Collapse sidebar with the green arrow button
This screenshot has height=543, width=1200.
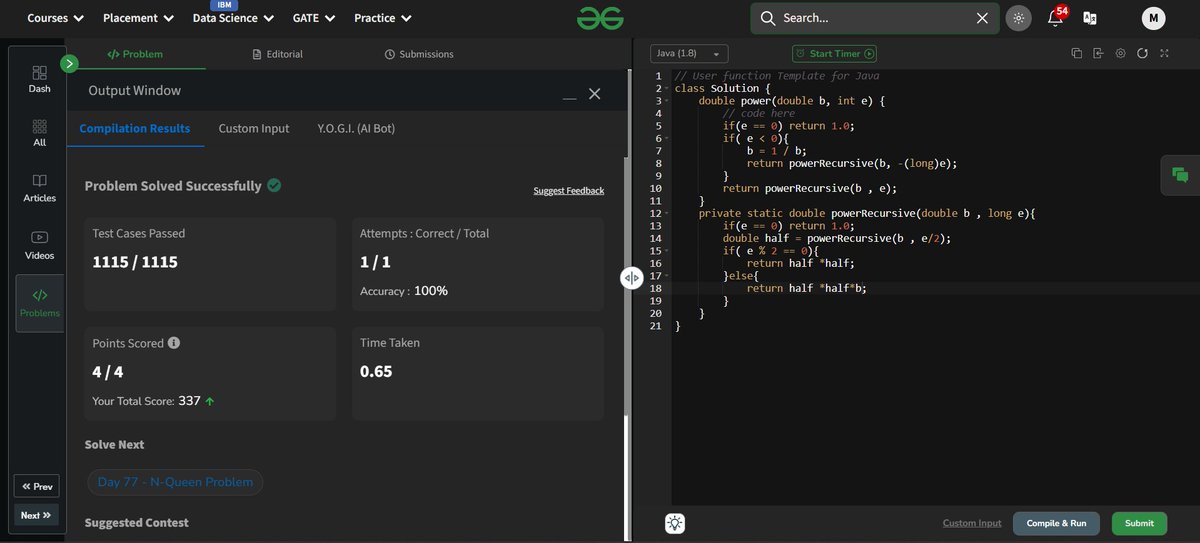pos(69,64)
